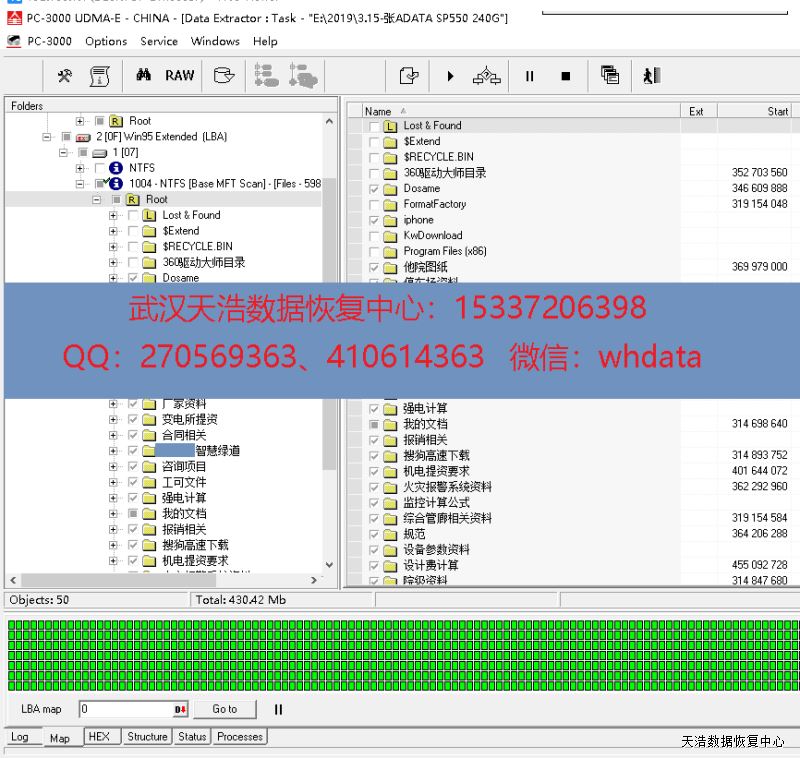Click the cascading windows icon in toolbar
Viewport: 800px width, 758px height.
point(610,76)
